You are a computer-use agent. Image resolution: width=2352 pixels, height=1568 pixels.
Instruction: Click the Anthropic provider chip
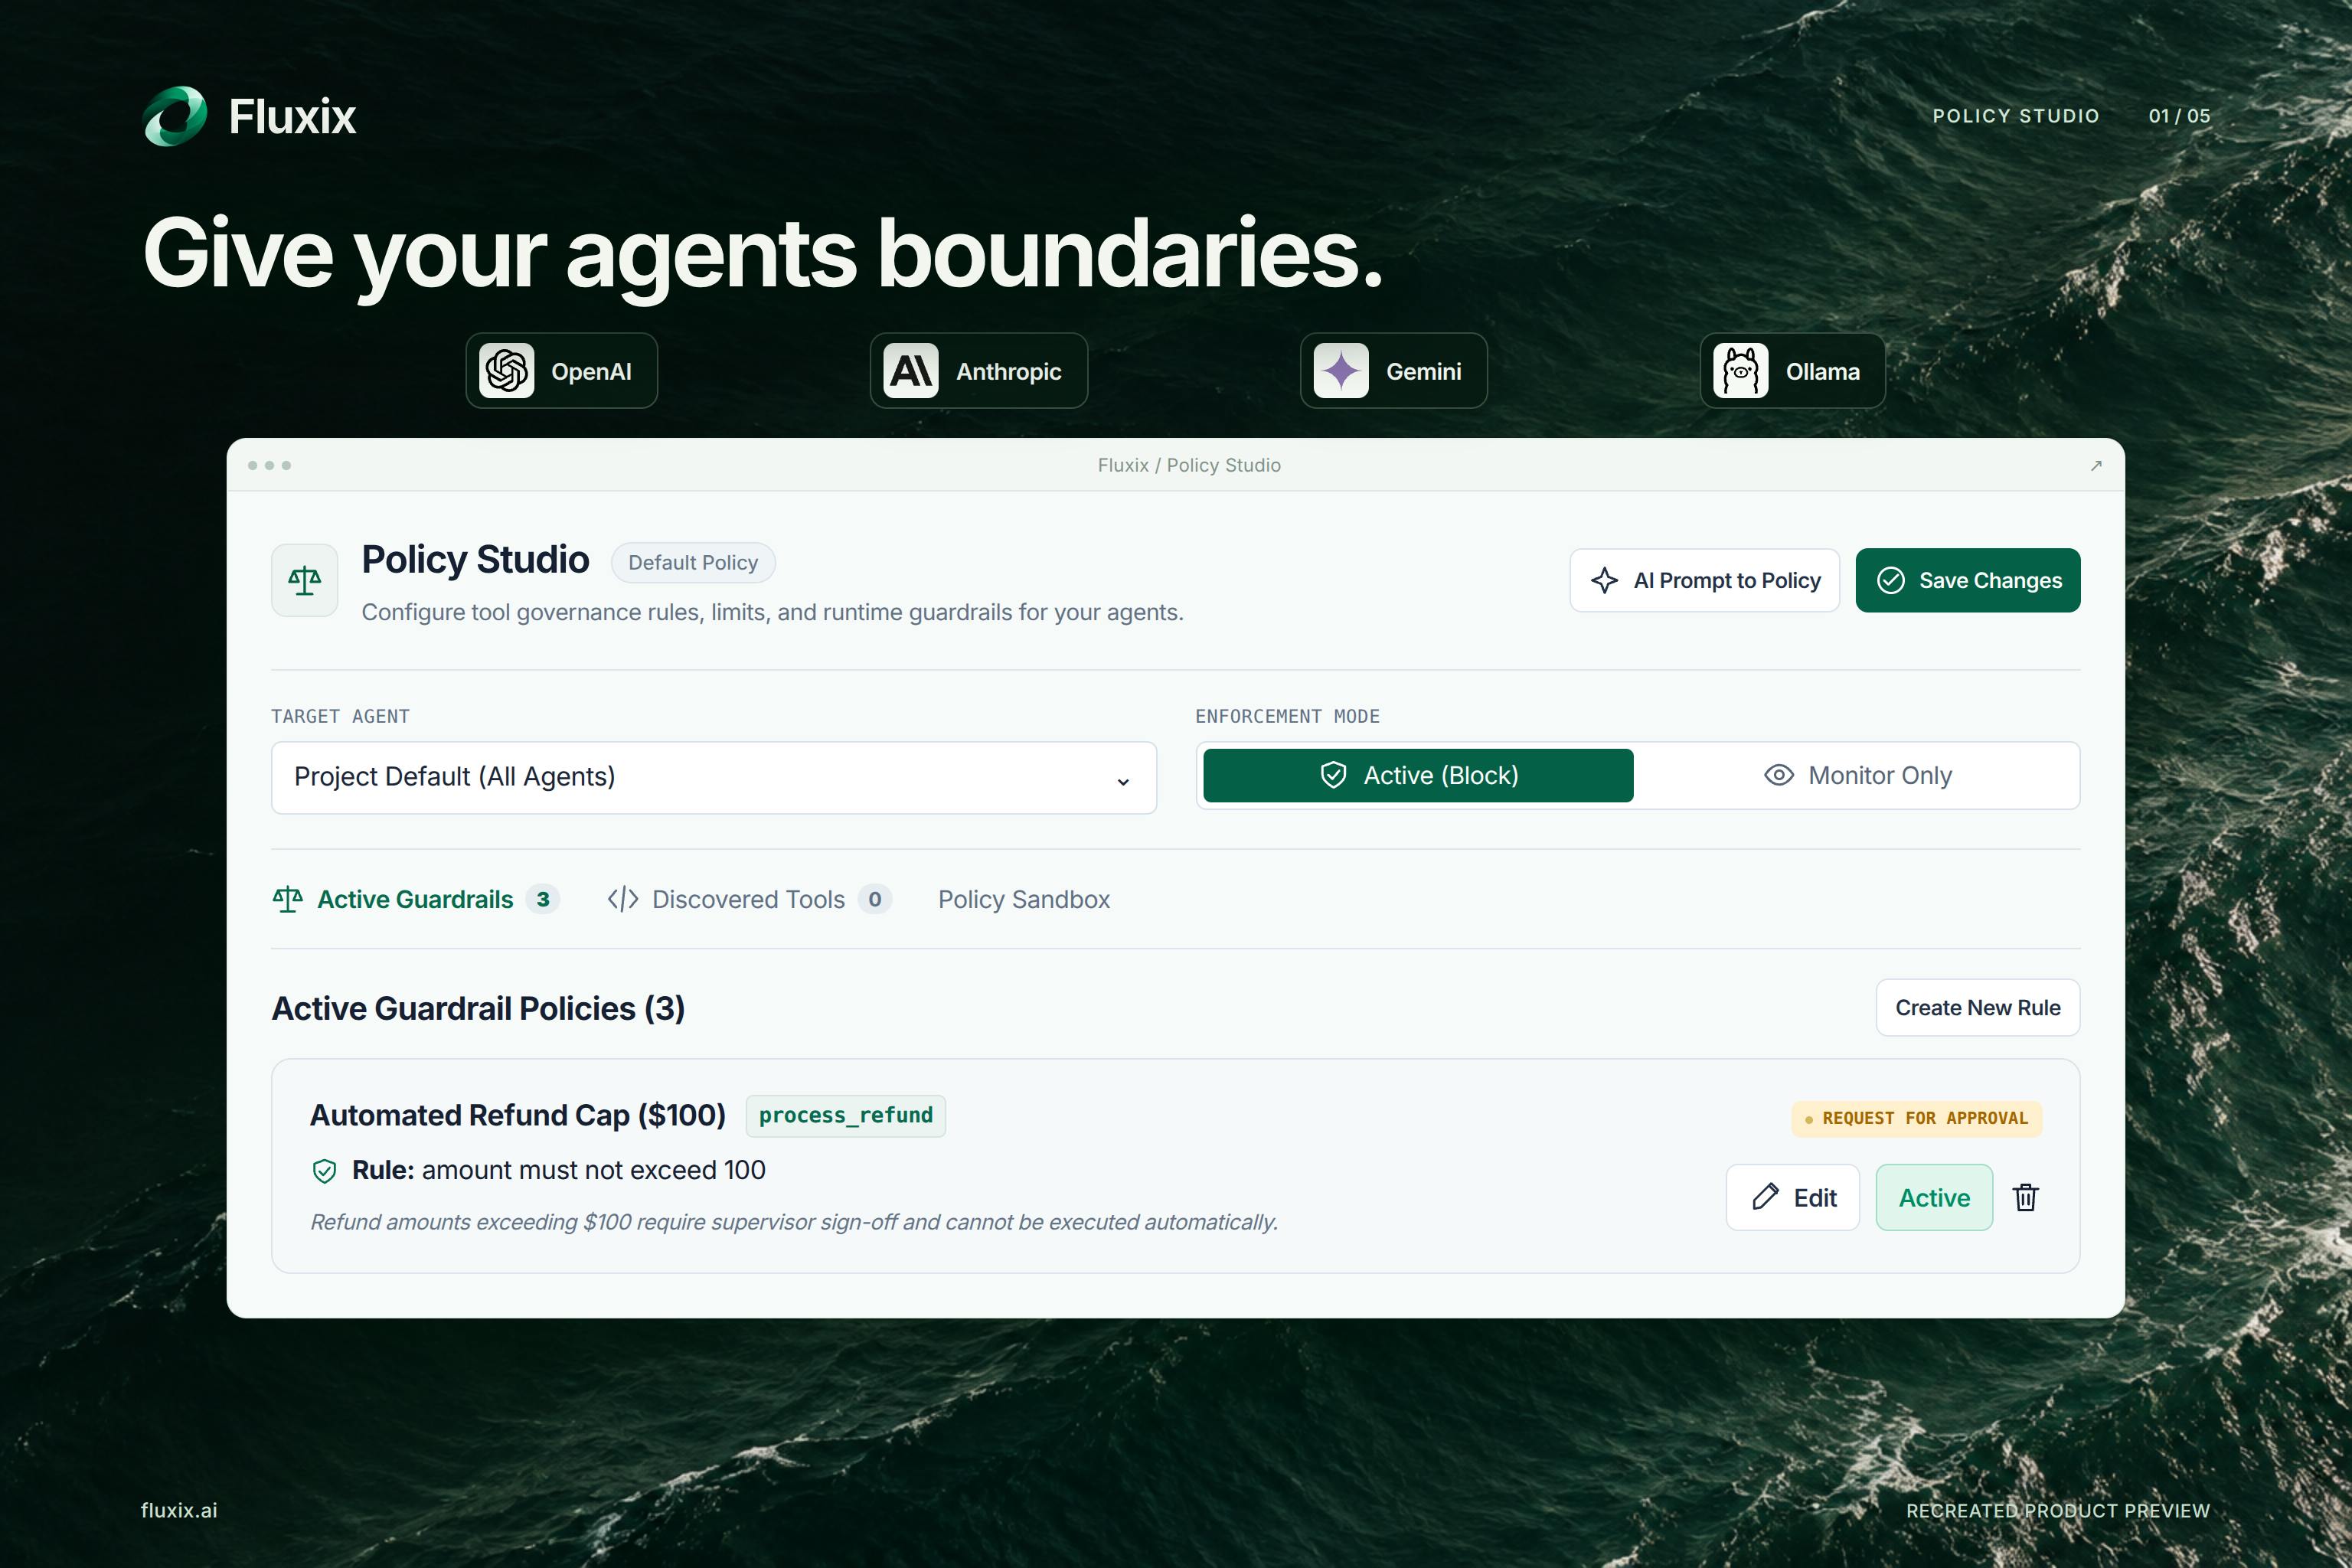[978, 371]
